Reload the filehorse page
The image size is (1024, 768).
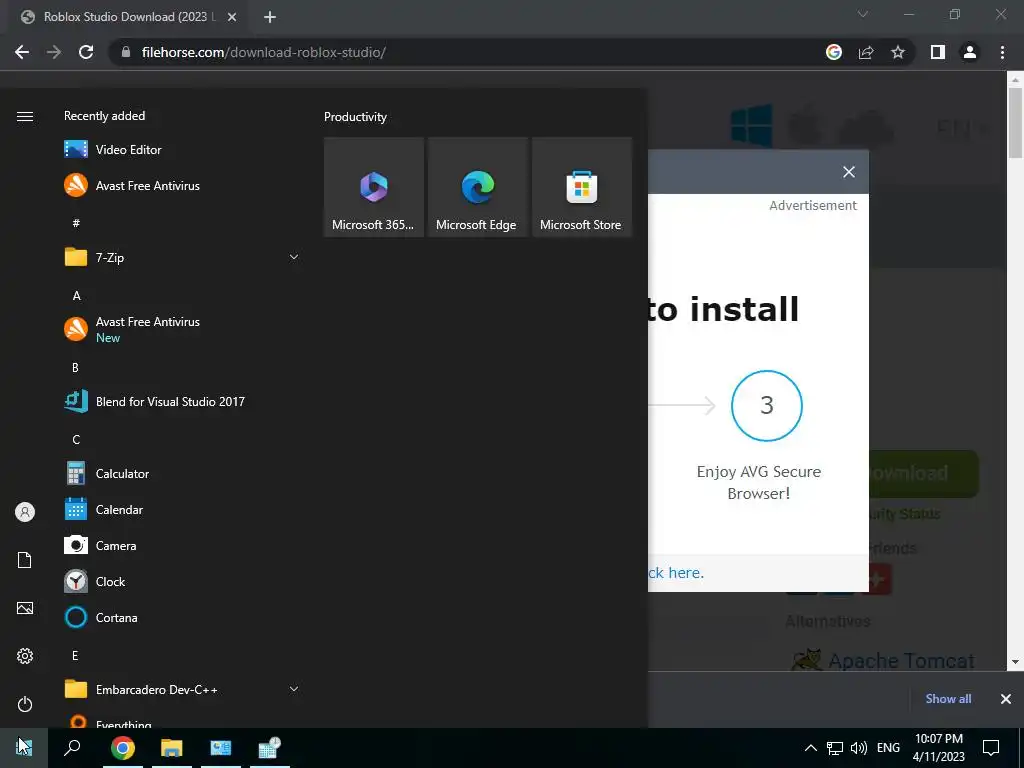tap(86, 52)
